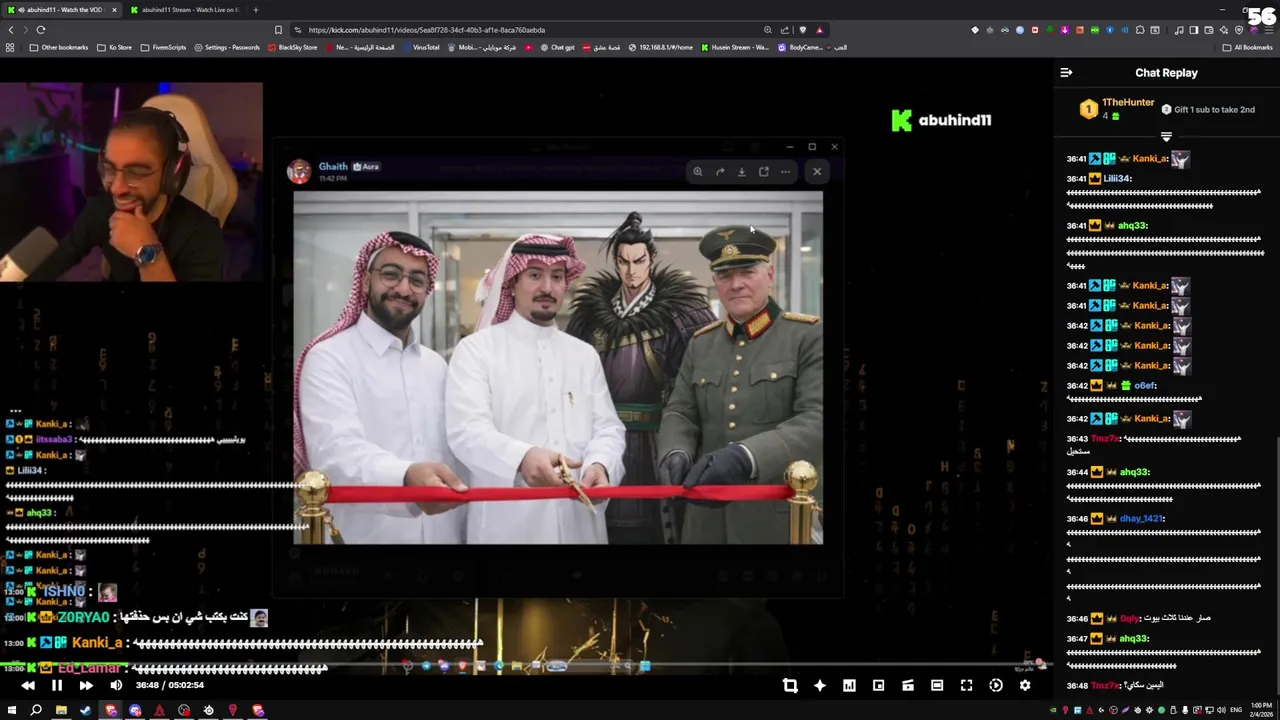The image size is (1280, 720).
Task: Pause the VOD playback
Action: (57, 685)
